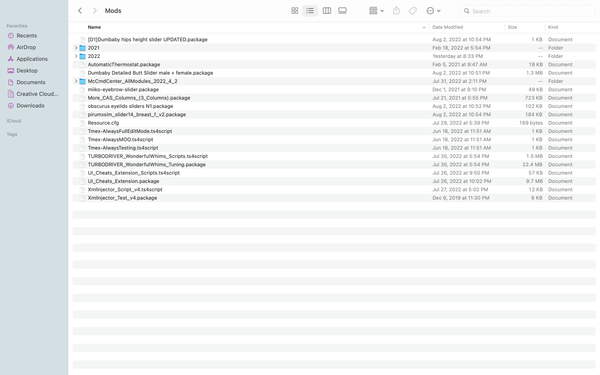Open the Group By options menu

[376, 11]
